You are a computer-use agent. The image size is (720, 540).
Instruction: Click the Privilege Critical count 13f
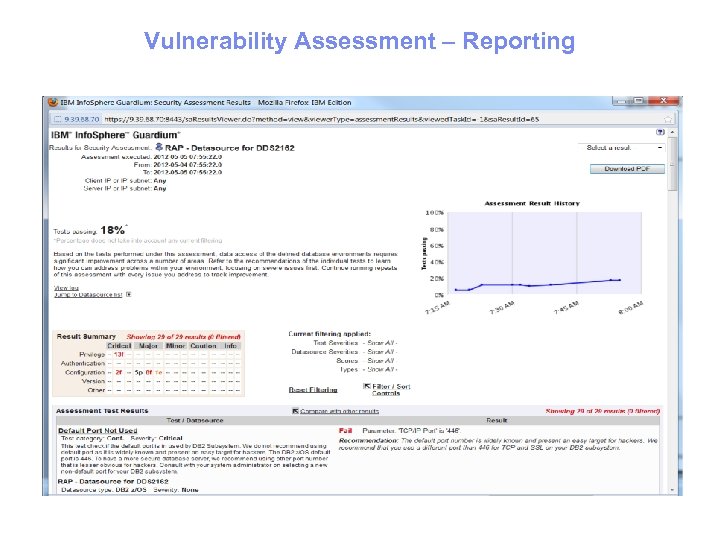[119, 354]
